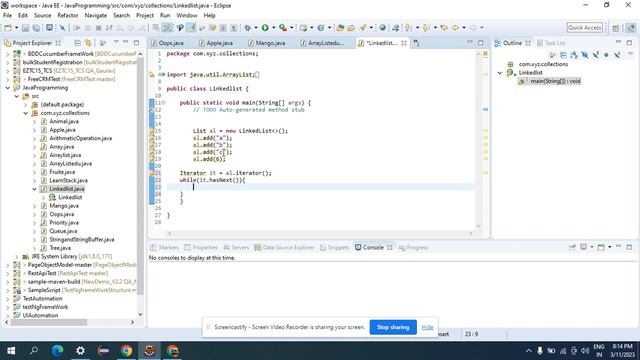
Task: Toggle Link with Editor in Project Explorer
Action: [x=89, y=43]
